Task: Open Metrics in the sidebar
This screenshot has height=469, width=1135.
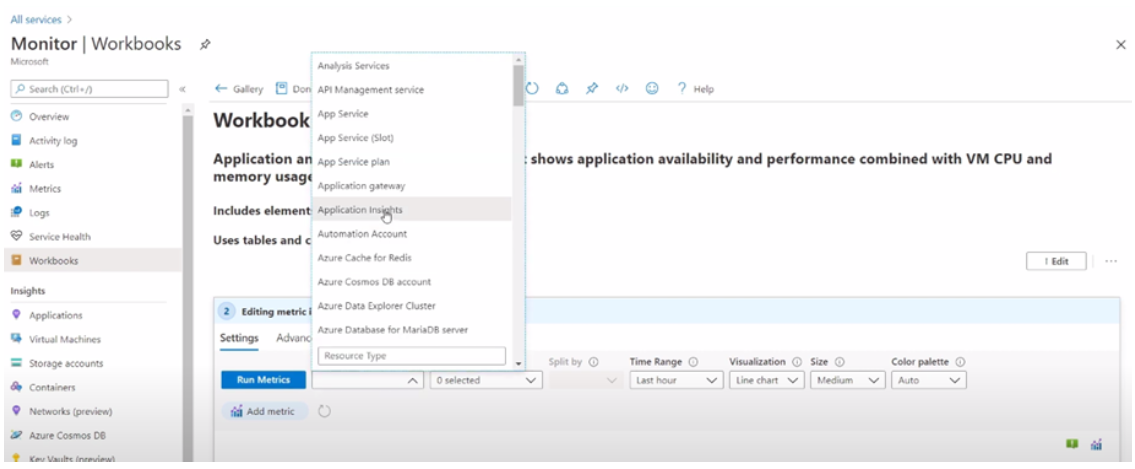Action: click(45, 188)
